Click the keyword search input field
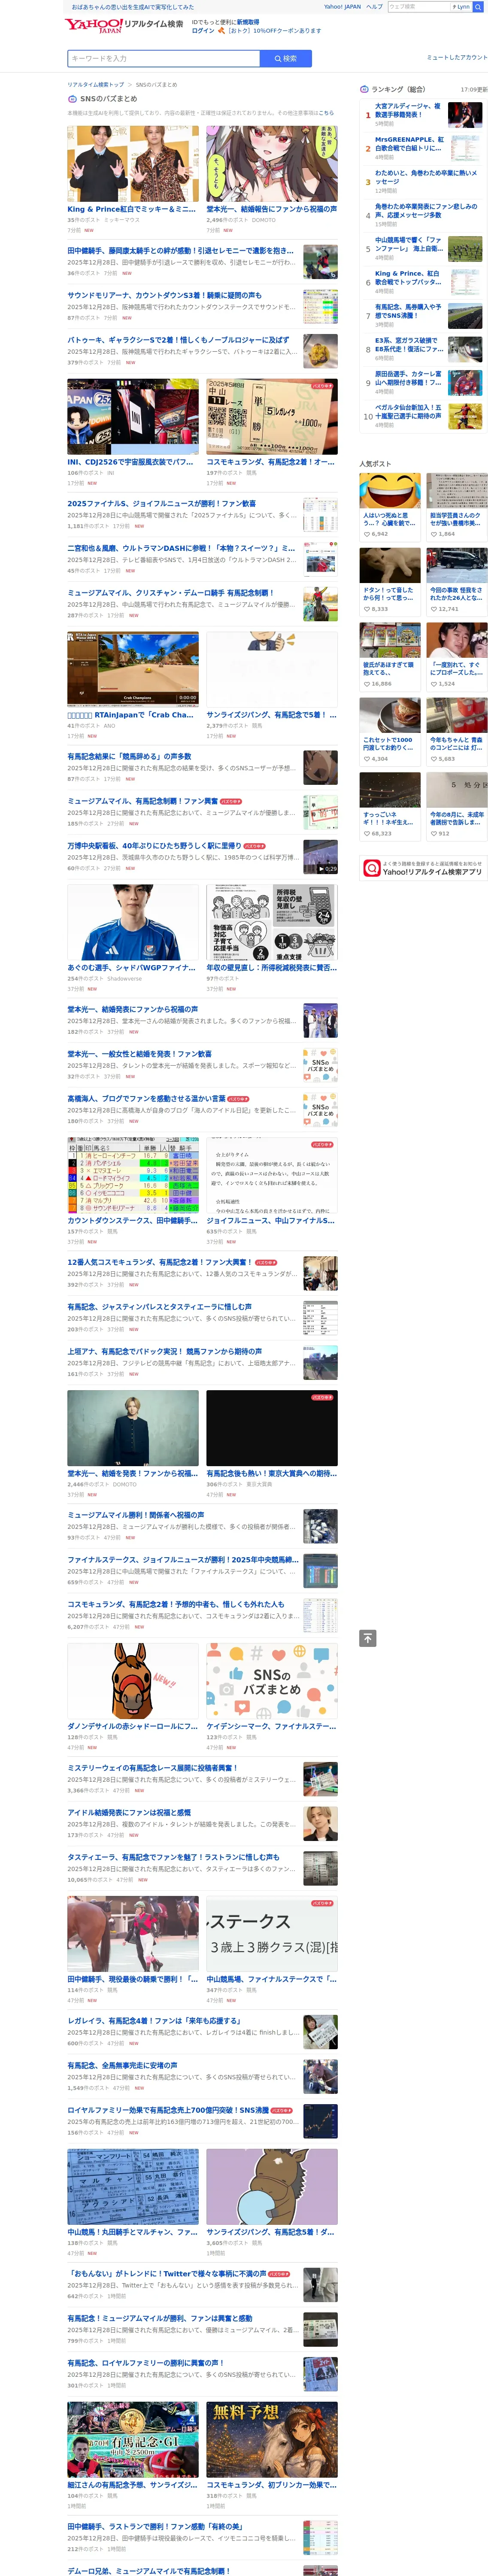488x2576 pixels. pos(164,58)
